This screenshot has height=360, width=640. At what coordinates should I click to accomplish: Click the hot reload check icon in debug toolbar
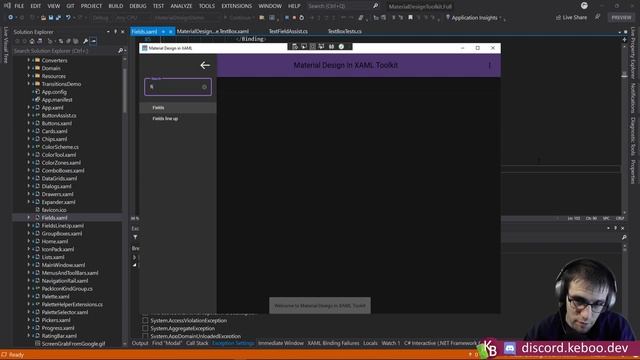[x=341, y=47]
